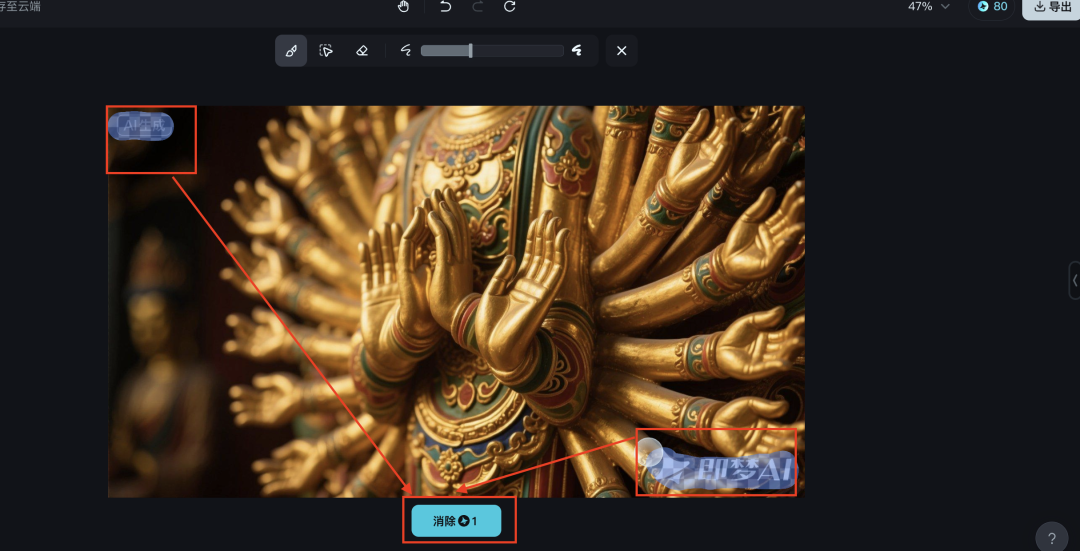Image resolution: width=1080 pixels, height=551 pixels.
Task: Select the hand pan tool
Action: [x=404, y=7]
